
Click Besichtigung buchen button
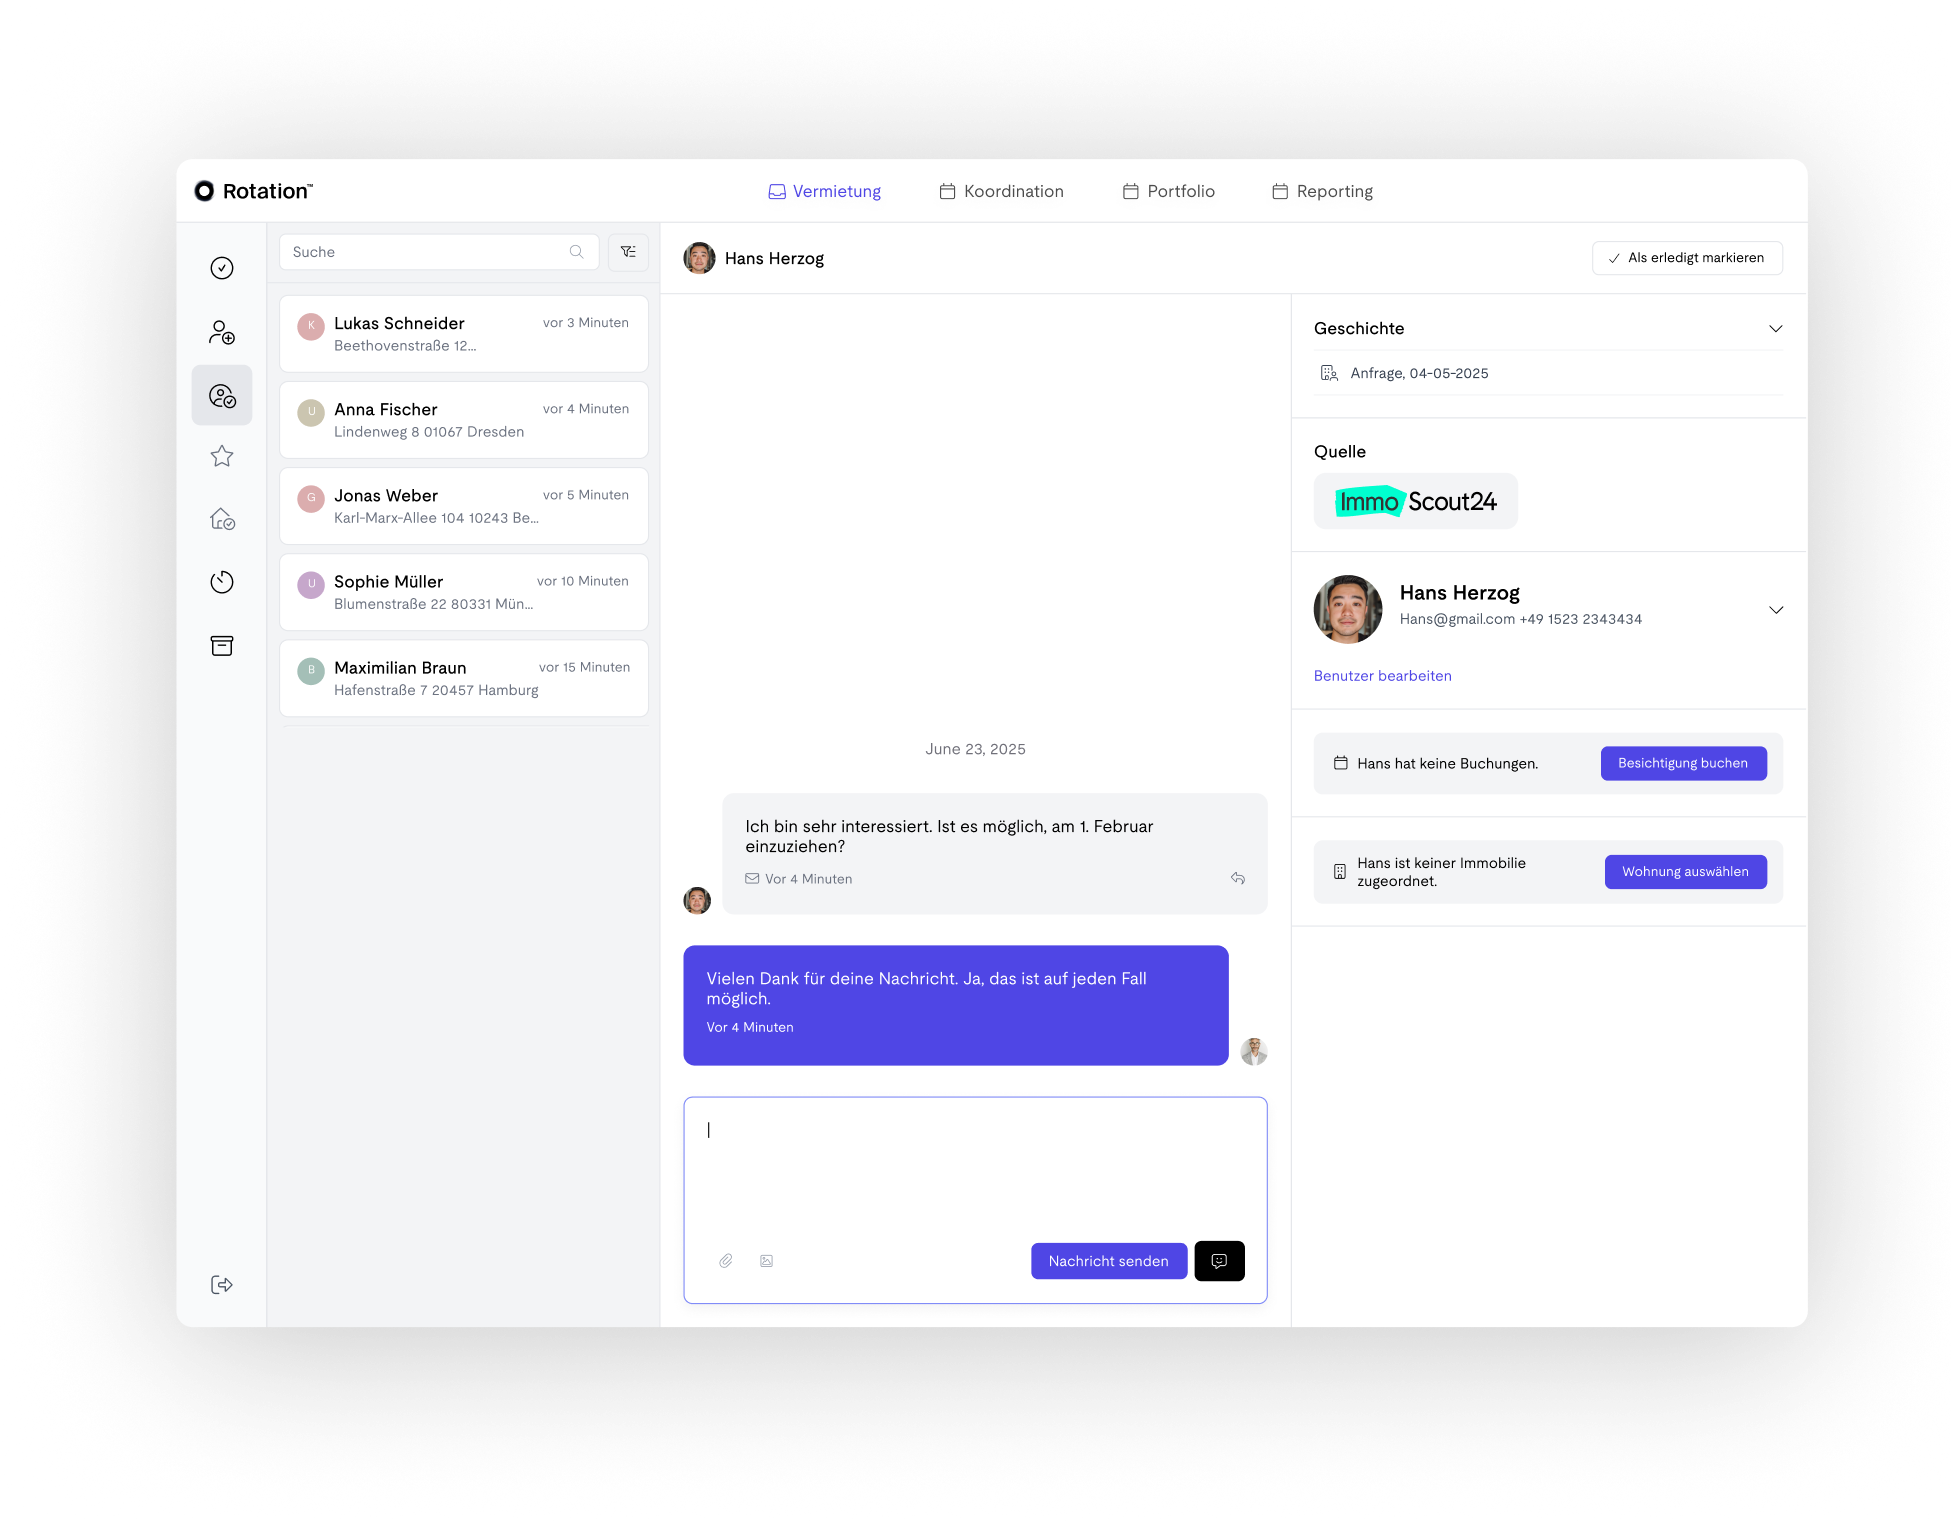tap(1683, 763)
